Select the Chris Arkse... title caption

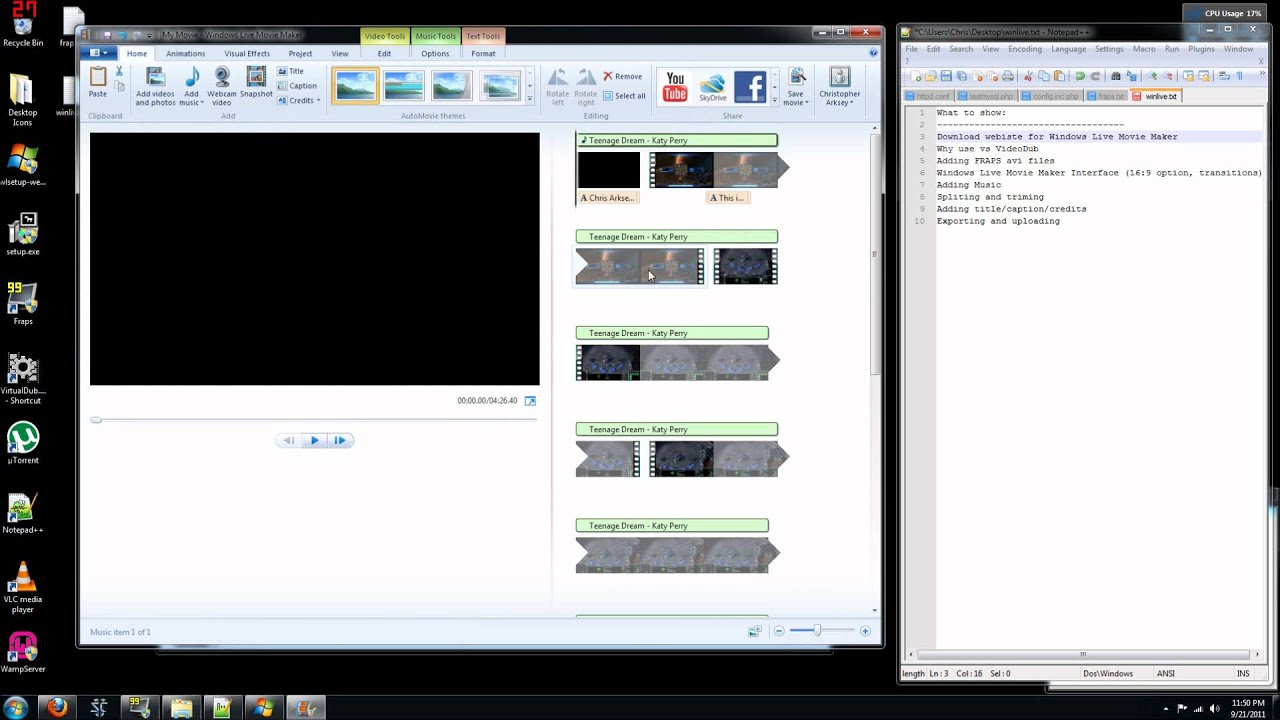pyautogui.click(x=608, y=198)
